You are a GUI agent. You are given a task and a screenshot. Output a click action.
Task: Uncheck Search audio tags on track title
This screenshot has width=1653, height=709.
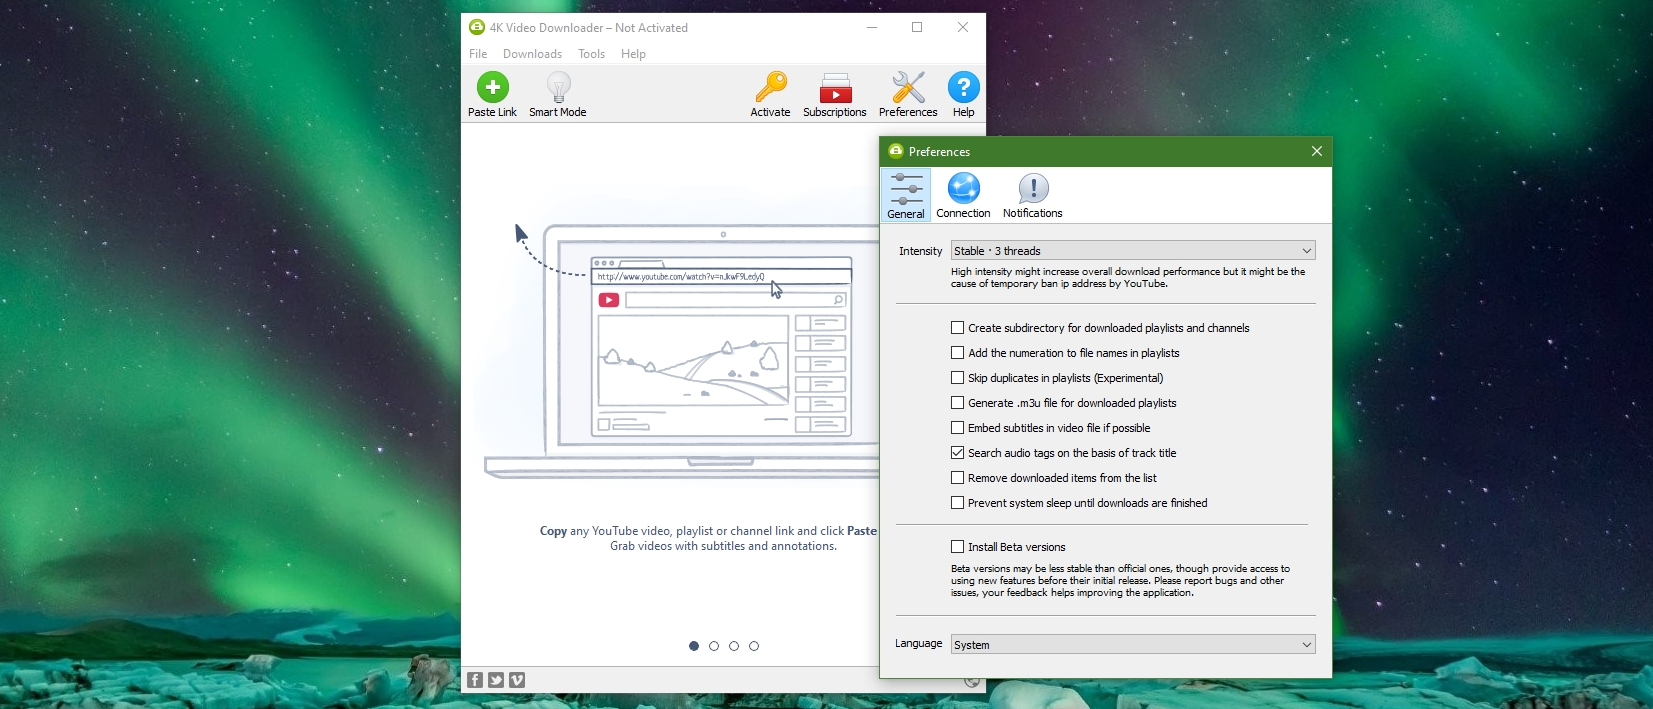957,453
